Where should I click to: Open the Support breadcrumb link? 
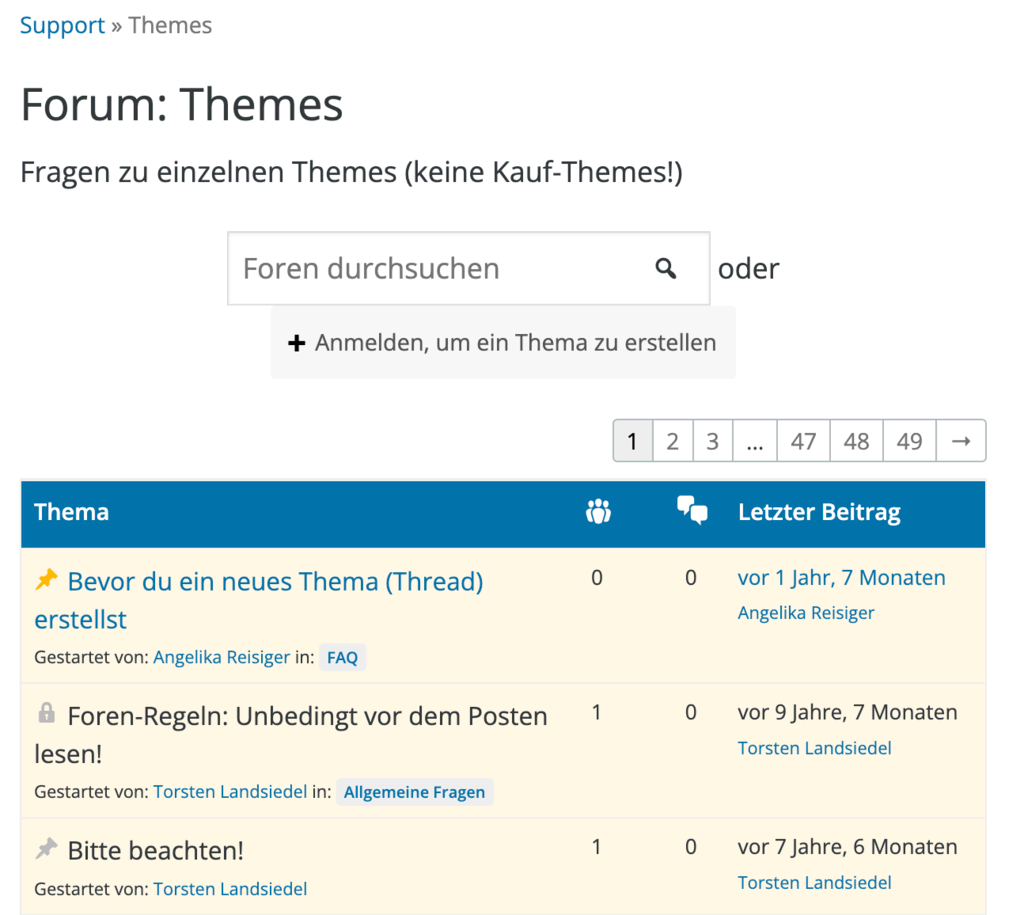tap(62, 25)
